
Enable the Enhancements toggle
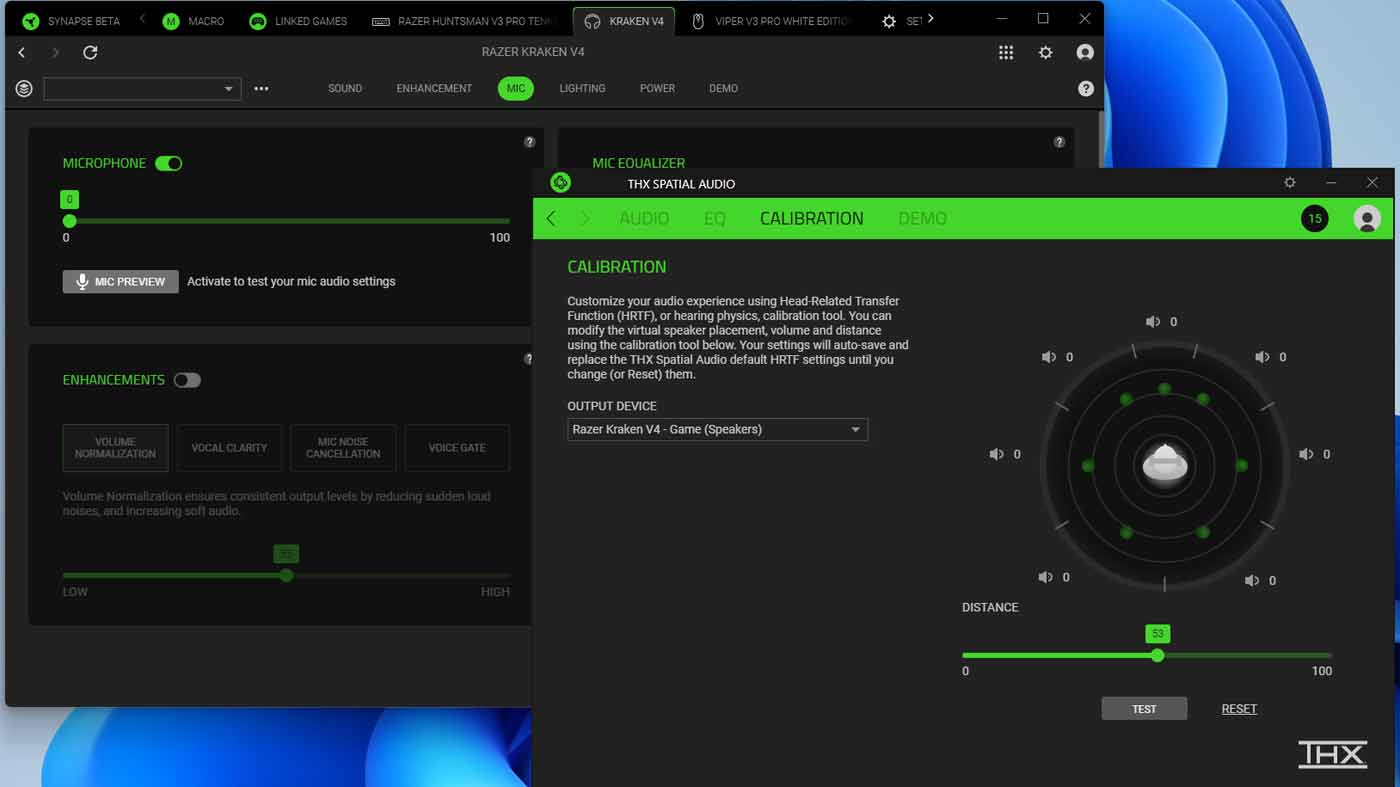pyautogui.click(x=187, y=380)
